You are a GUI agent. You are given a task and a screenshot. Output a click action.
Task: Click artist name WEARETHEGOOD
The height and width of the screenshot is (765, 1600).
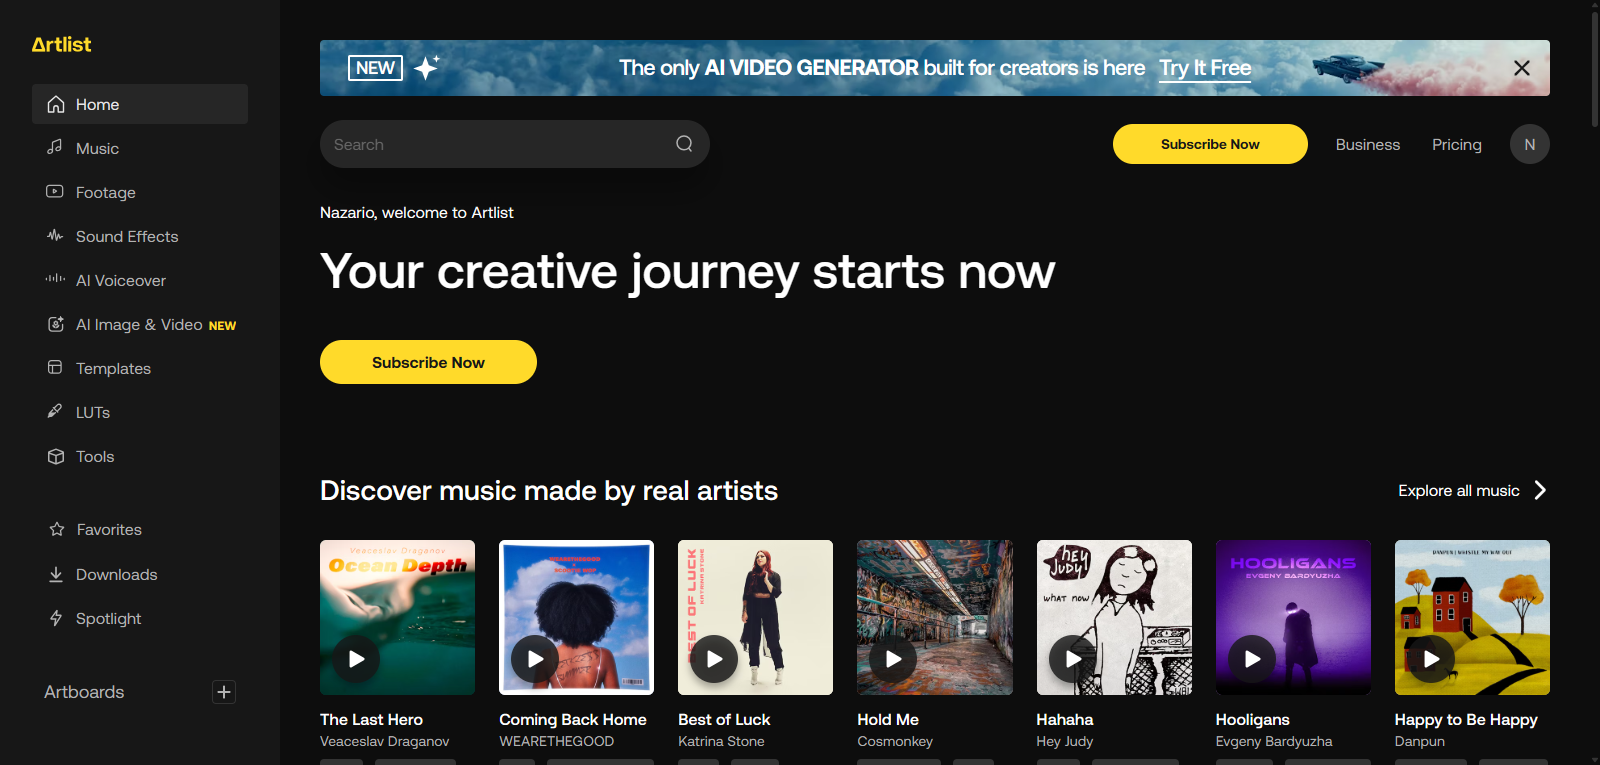(x=556, y=741)
